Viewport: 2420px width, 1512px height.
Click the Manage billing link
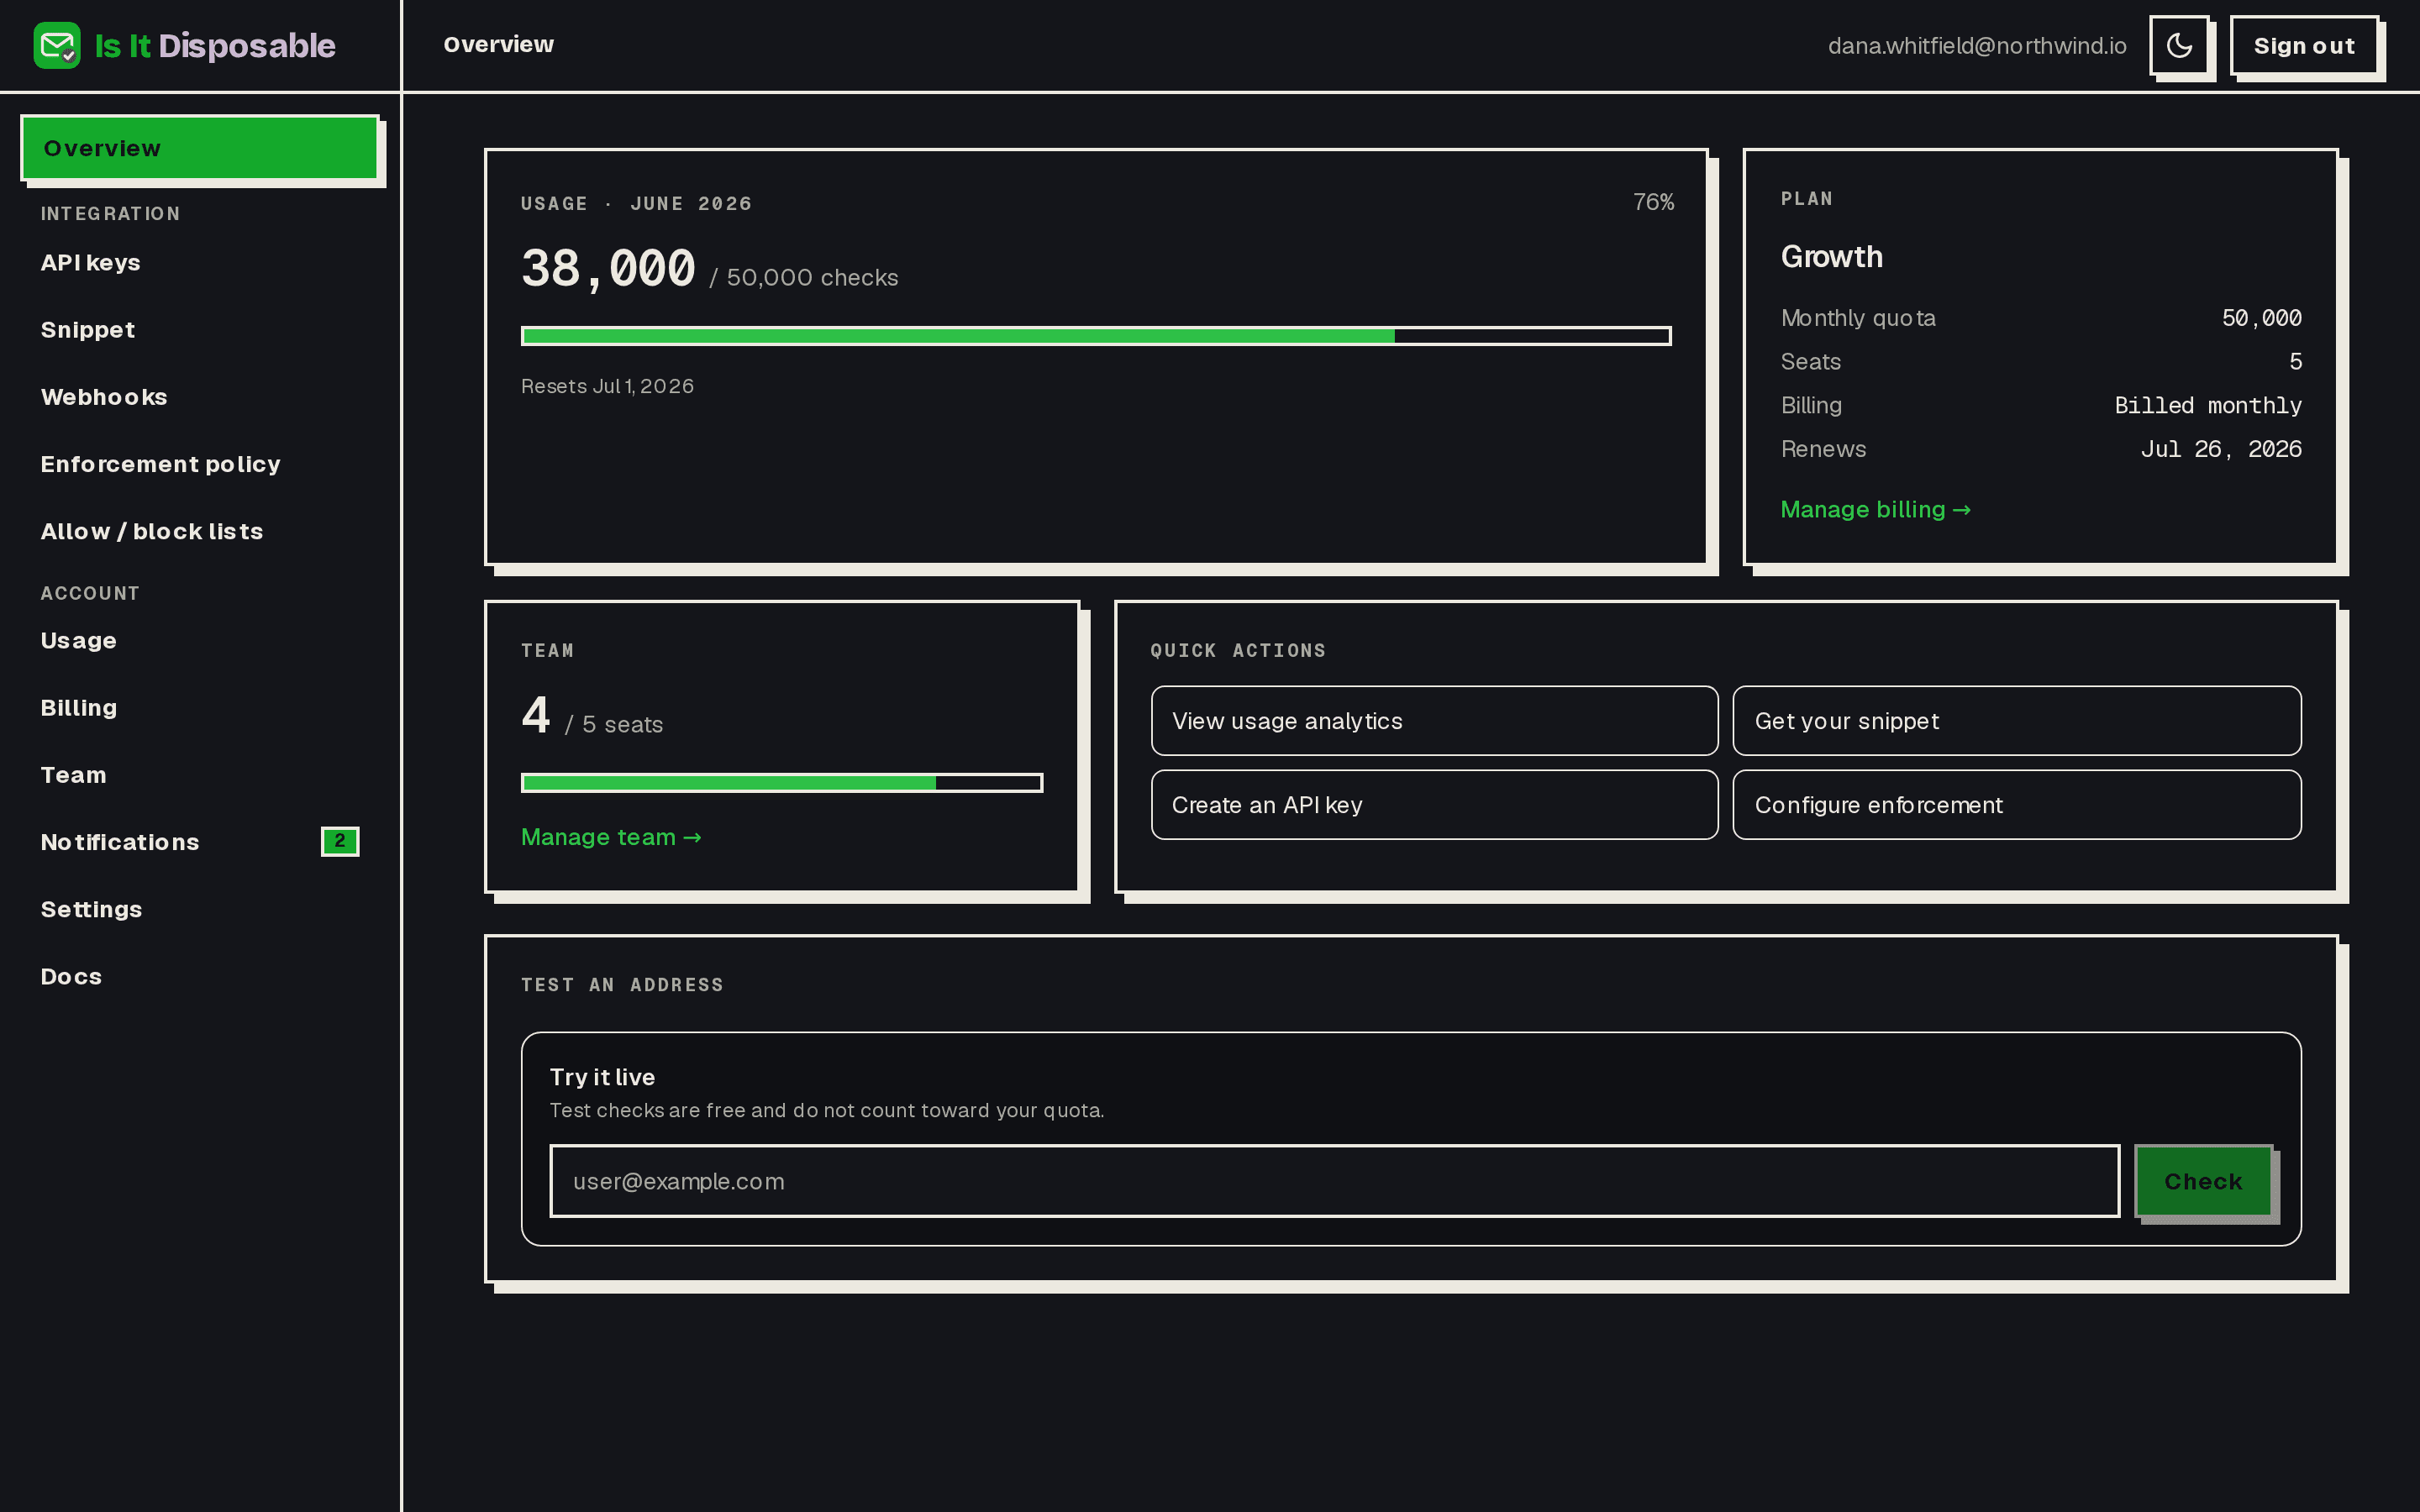tap(1875, 510)
